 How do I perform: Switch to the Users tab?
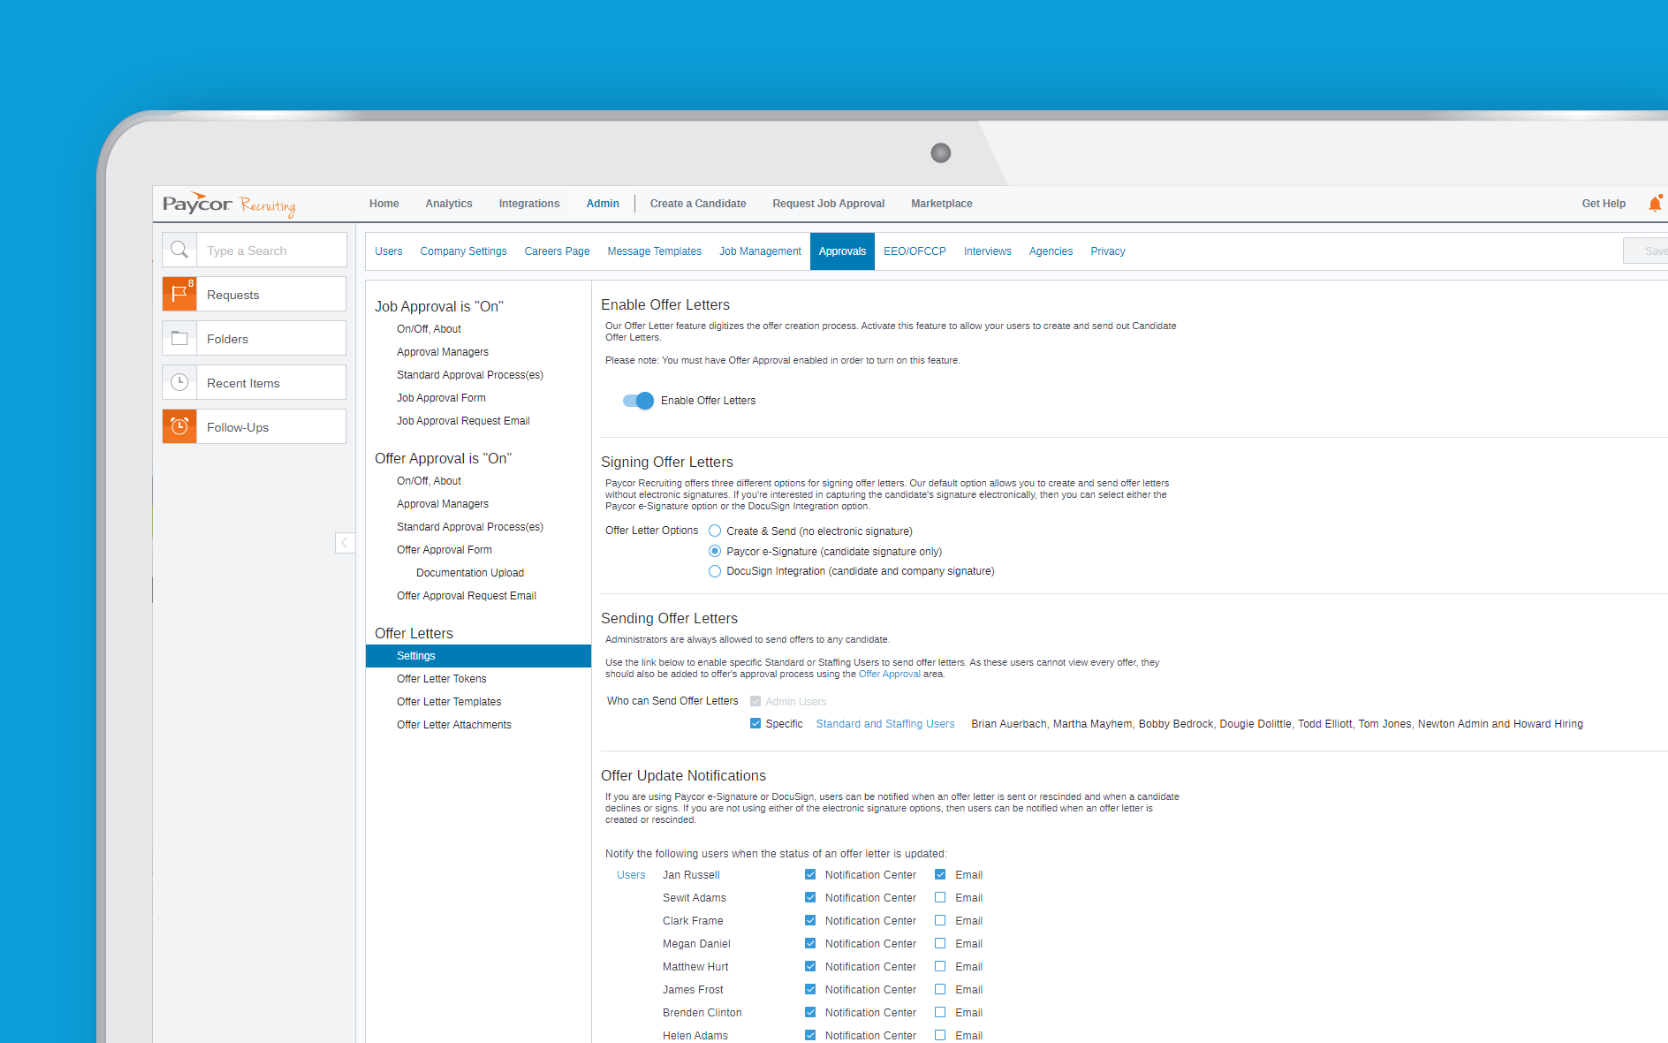pos(389,251)
